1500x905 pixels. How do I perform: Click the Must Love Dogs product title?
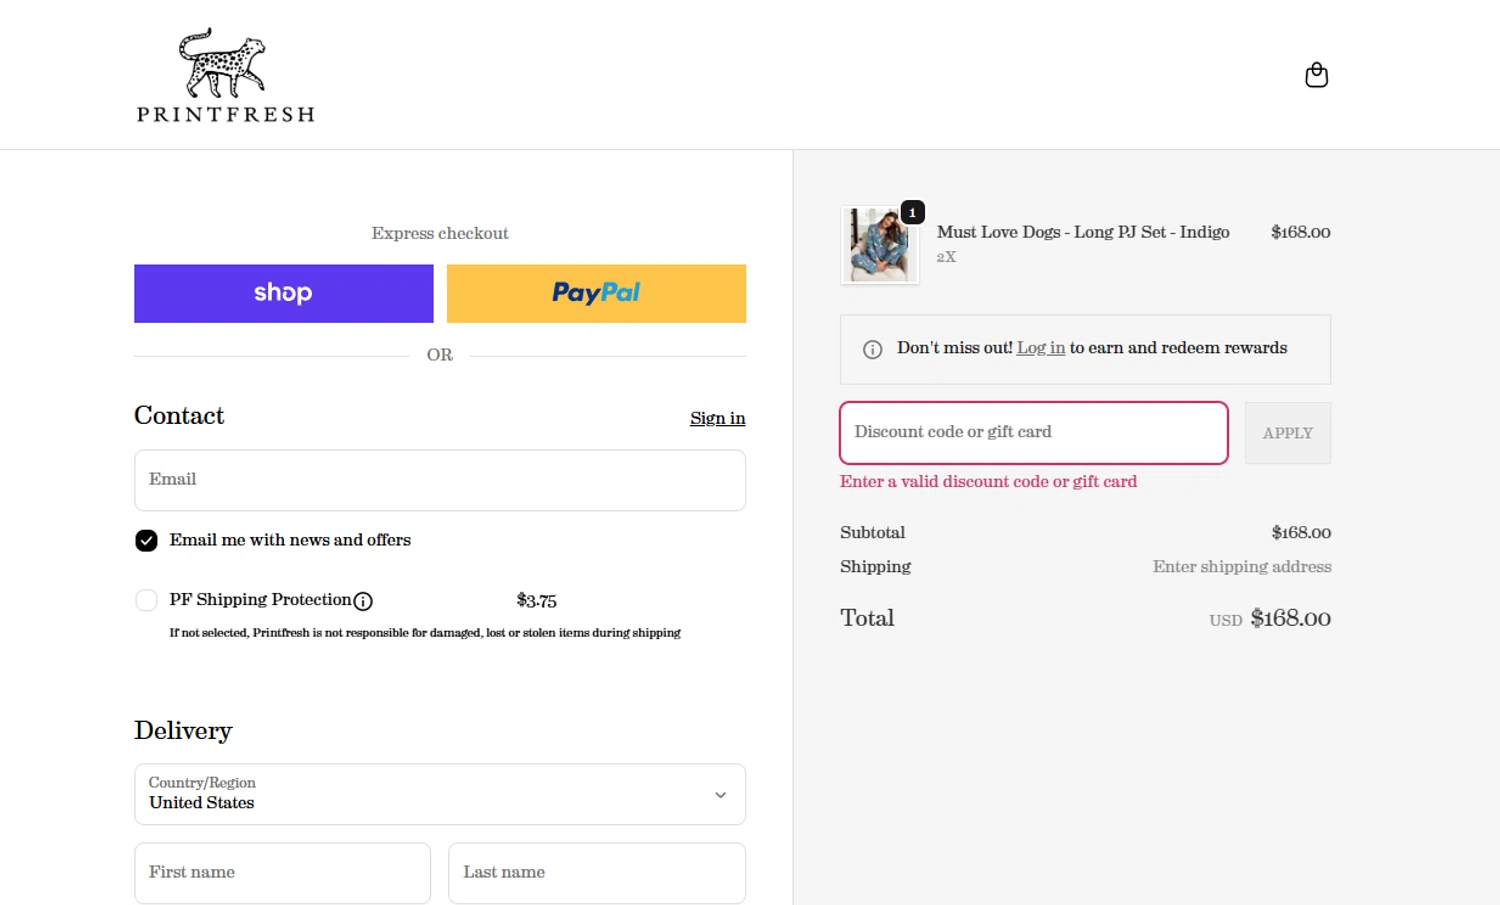tap(1083, 232)
